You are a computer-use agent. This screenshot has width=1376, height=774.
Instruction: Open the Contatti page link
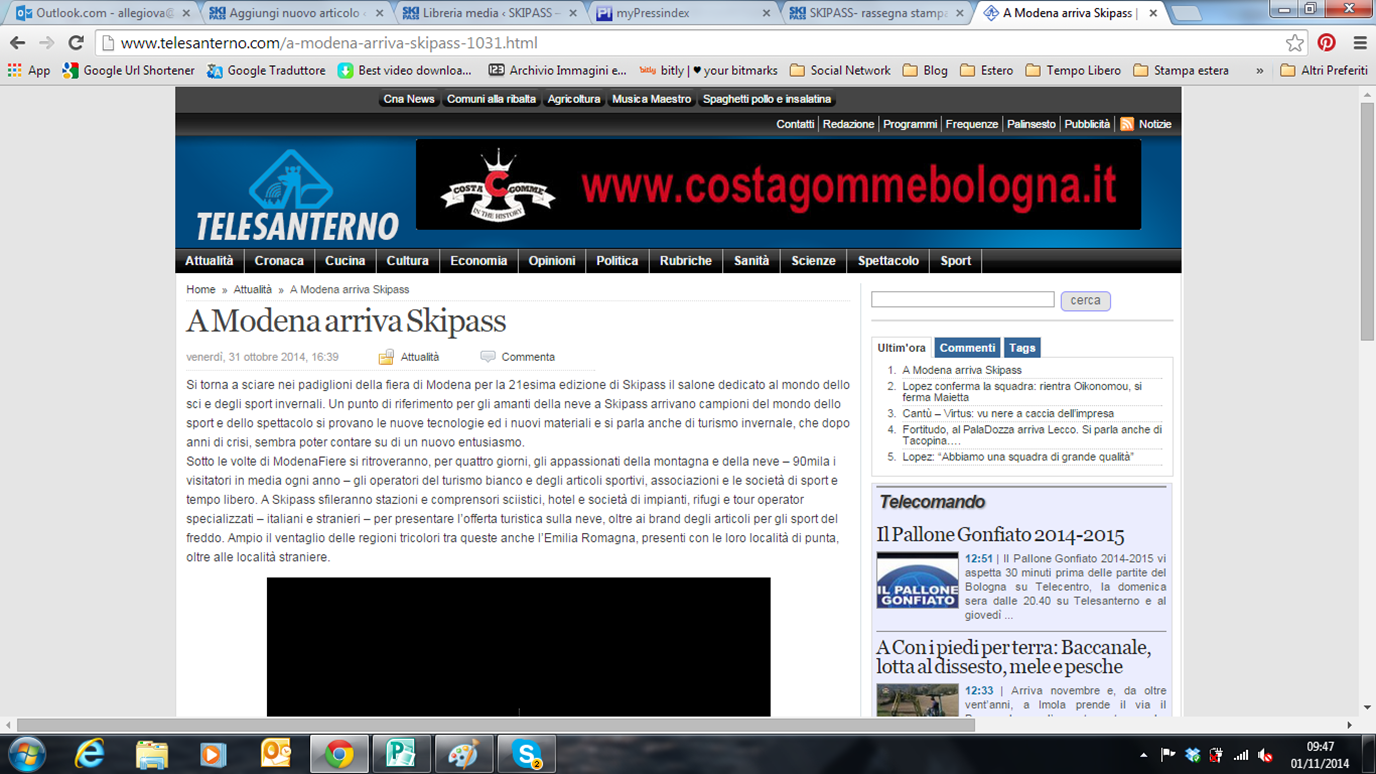[795, 124]
